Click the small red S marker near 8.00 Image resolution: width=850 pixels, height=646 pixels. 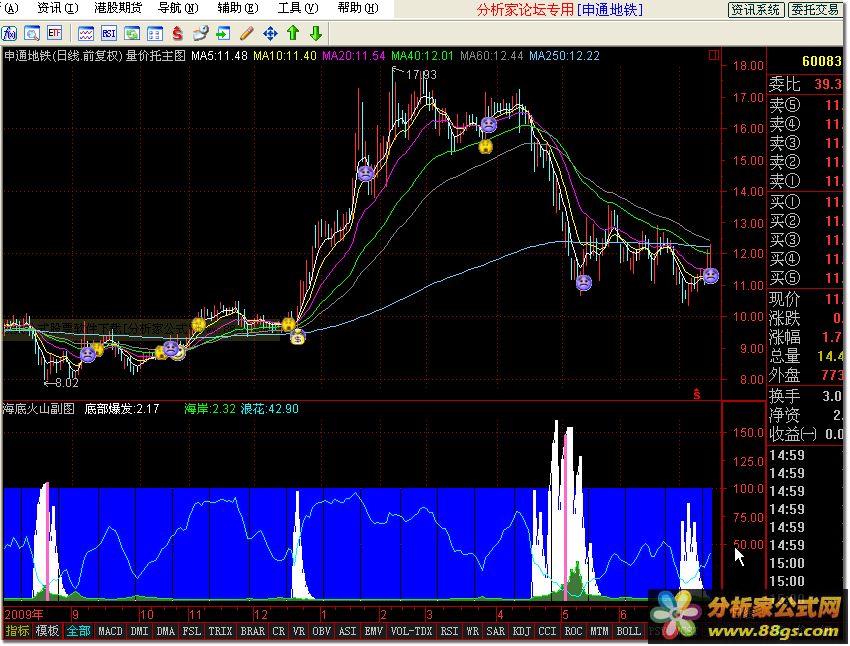[x=697, y=394]
